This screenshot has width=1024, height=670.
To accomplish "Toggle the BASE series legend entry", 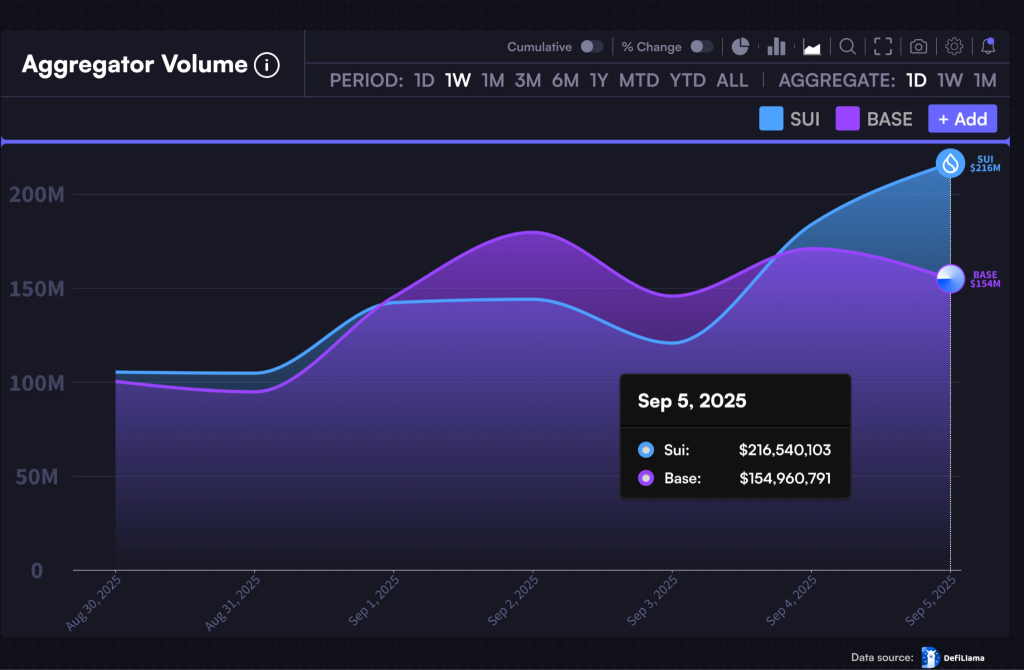I will 875,119.
